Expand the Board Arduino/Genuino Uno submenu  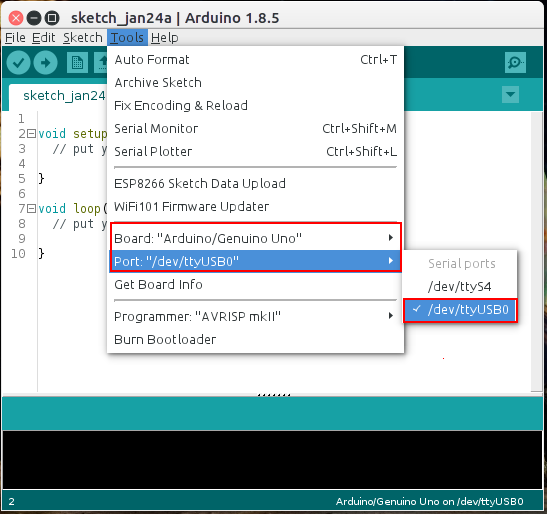tap(255, 239)
